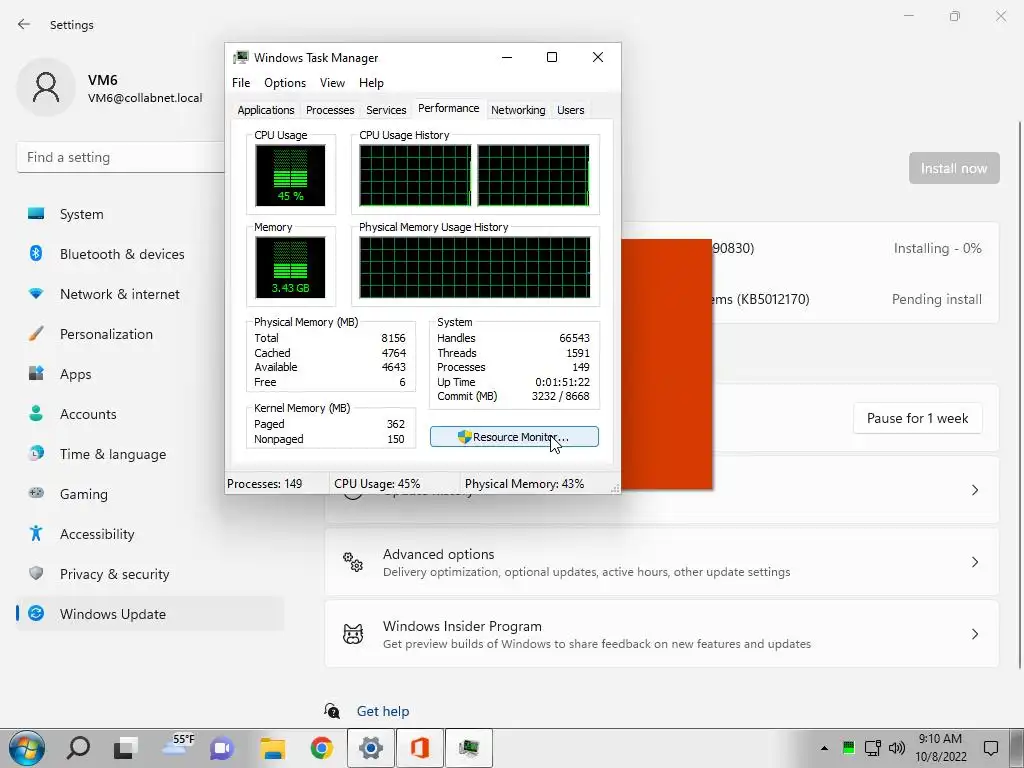
Task: Click the Physical Memory Usage History graph
Action: coord(475,267)
